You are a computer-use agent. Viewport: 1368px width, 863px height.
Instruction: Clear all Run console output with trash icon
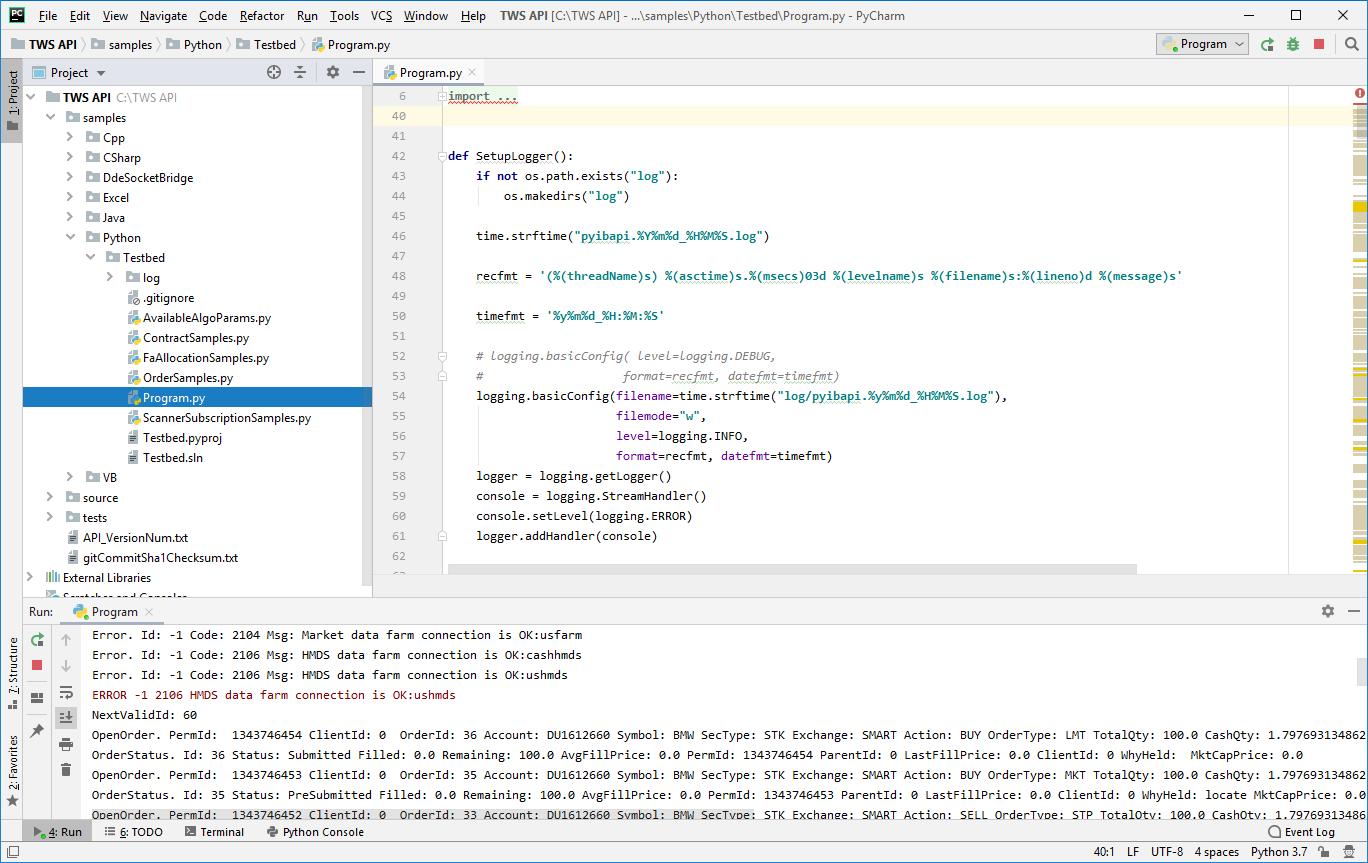click(66, 769)
